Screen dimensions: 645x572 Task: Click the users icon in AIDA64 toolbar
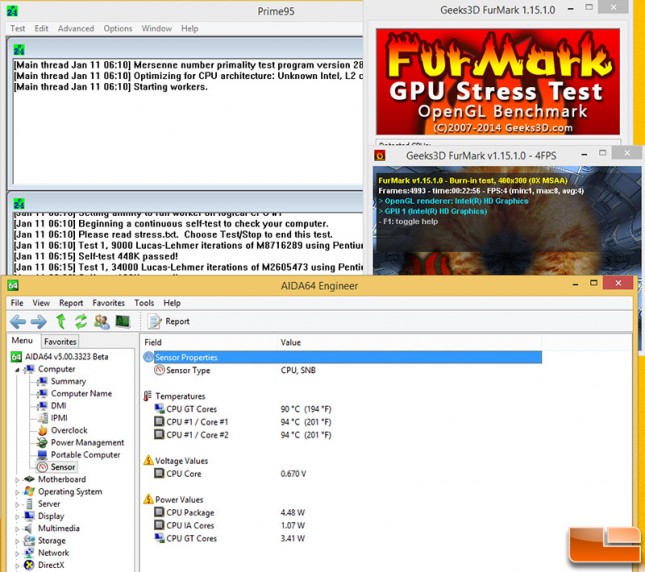click(x=102, y=322)
